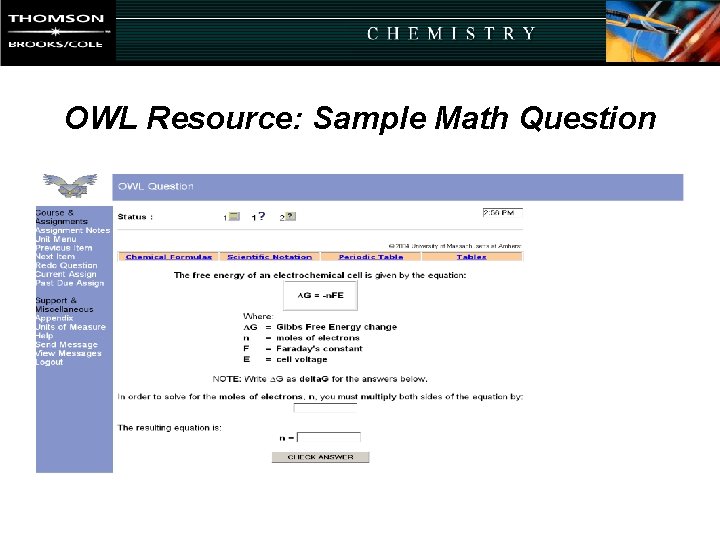Click the Thomson Brooks/Cole logo

58,32
